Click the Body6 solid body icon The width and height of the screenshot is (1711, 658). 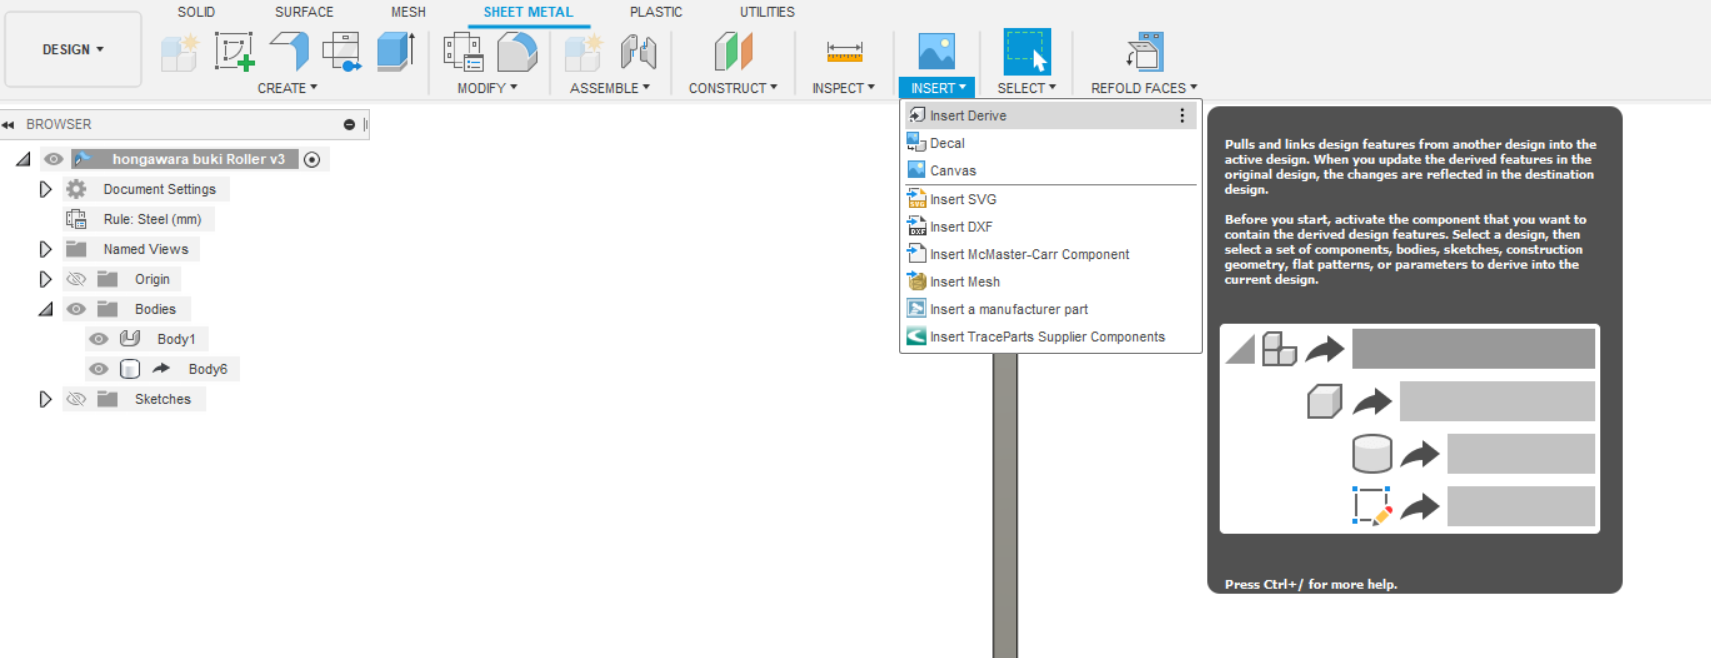pyautogui.click(x=130, y=369)
